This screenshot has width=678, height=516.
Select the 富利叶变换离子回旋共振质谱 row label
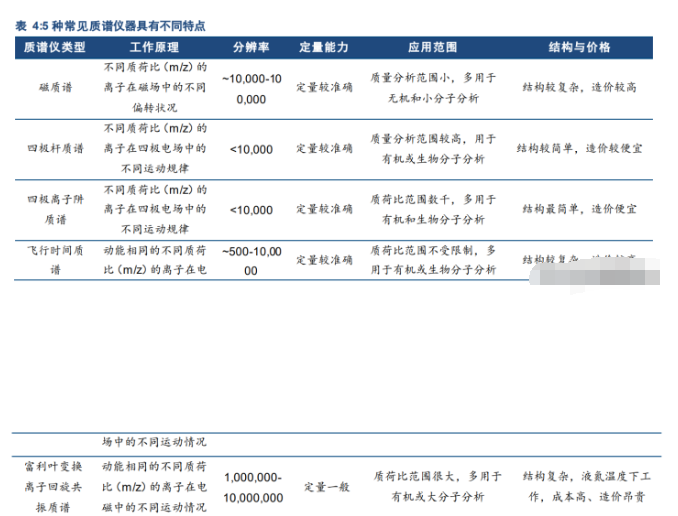click(55, 486)
